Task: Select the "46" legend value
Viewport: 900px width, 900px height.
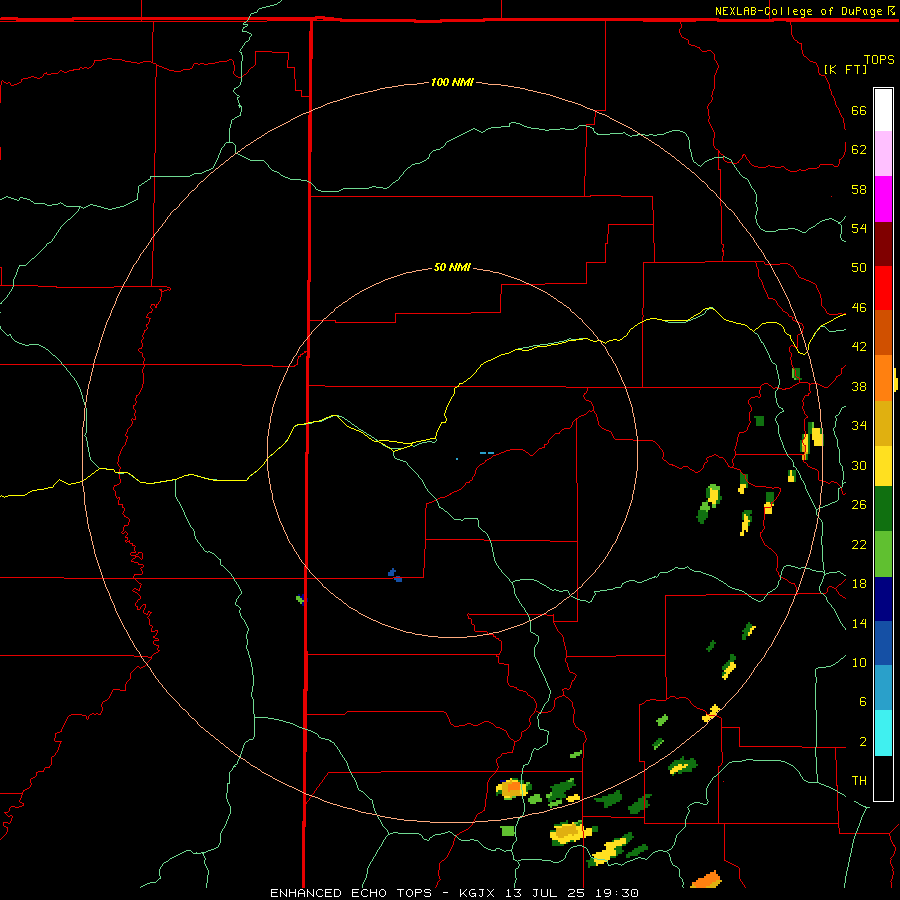Action: point(859,308)
